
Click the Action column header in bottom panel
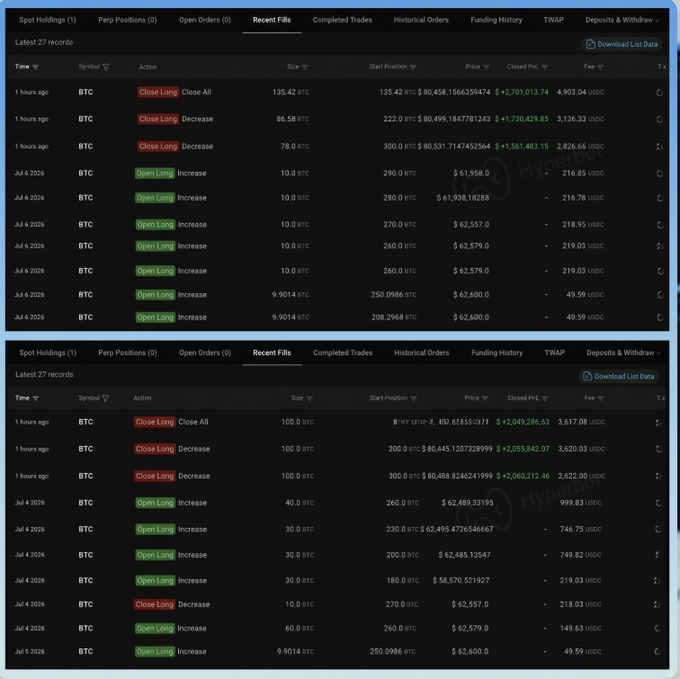[x=142, y=398]
